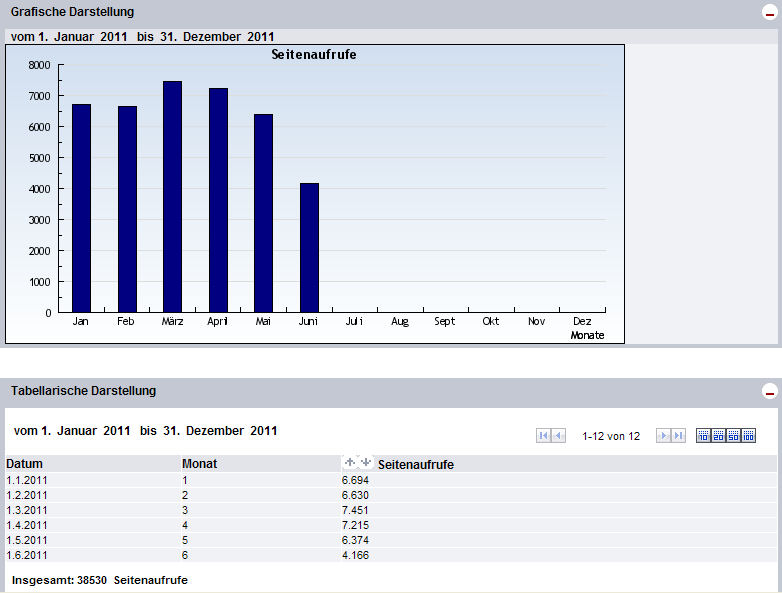This screenshot has width=782, height=593.
Task: Show 10 rows per page
Action: (x=703, y=436)
